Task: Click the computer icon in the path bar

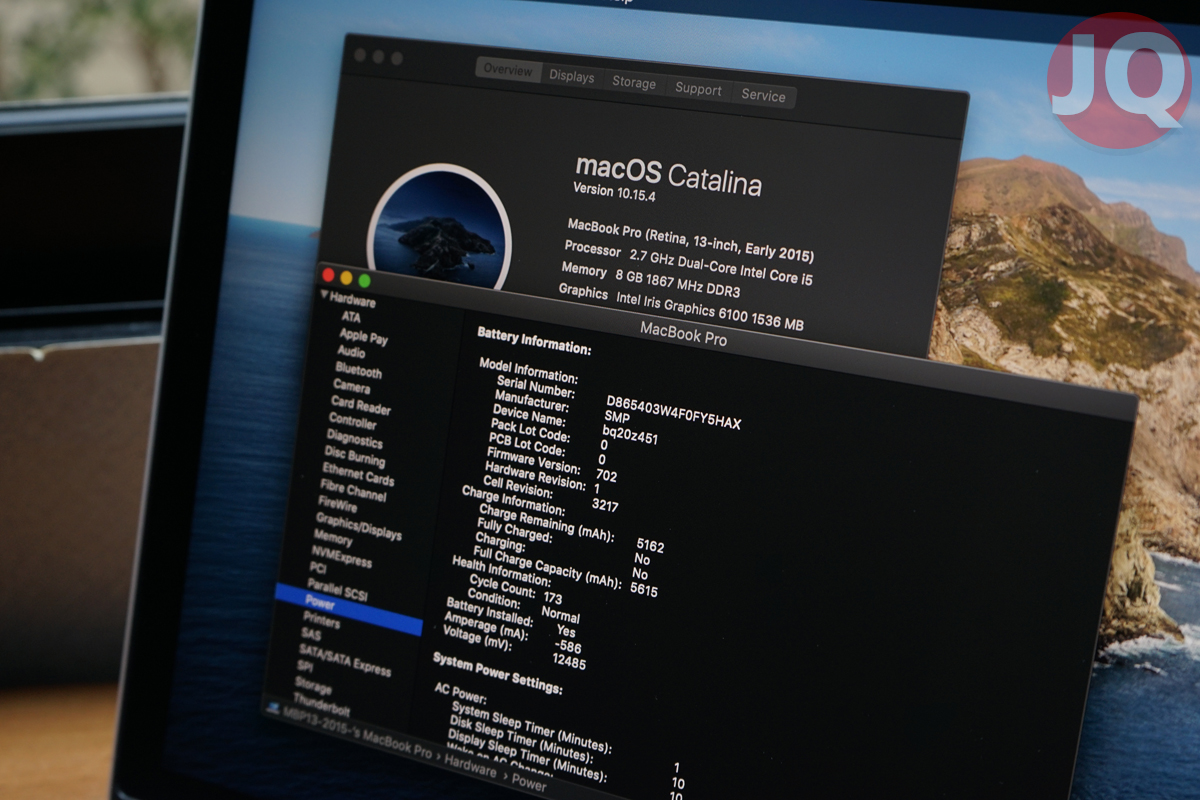Action: [x=272, y=708]
